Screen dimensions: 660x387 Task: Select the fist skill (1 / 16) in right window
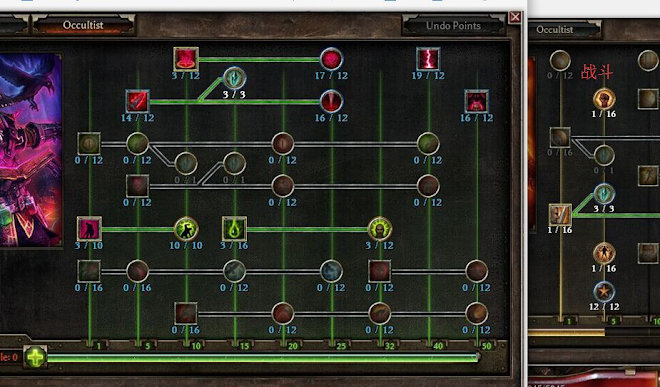pyautogui.click(x=604, y=99)
